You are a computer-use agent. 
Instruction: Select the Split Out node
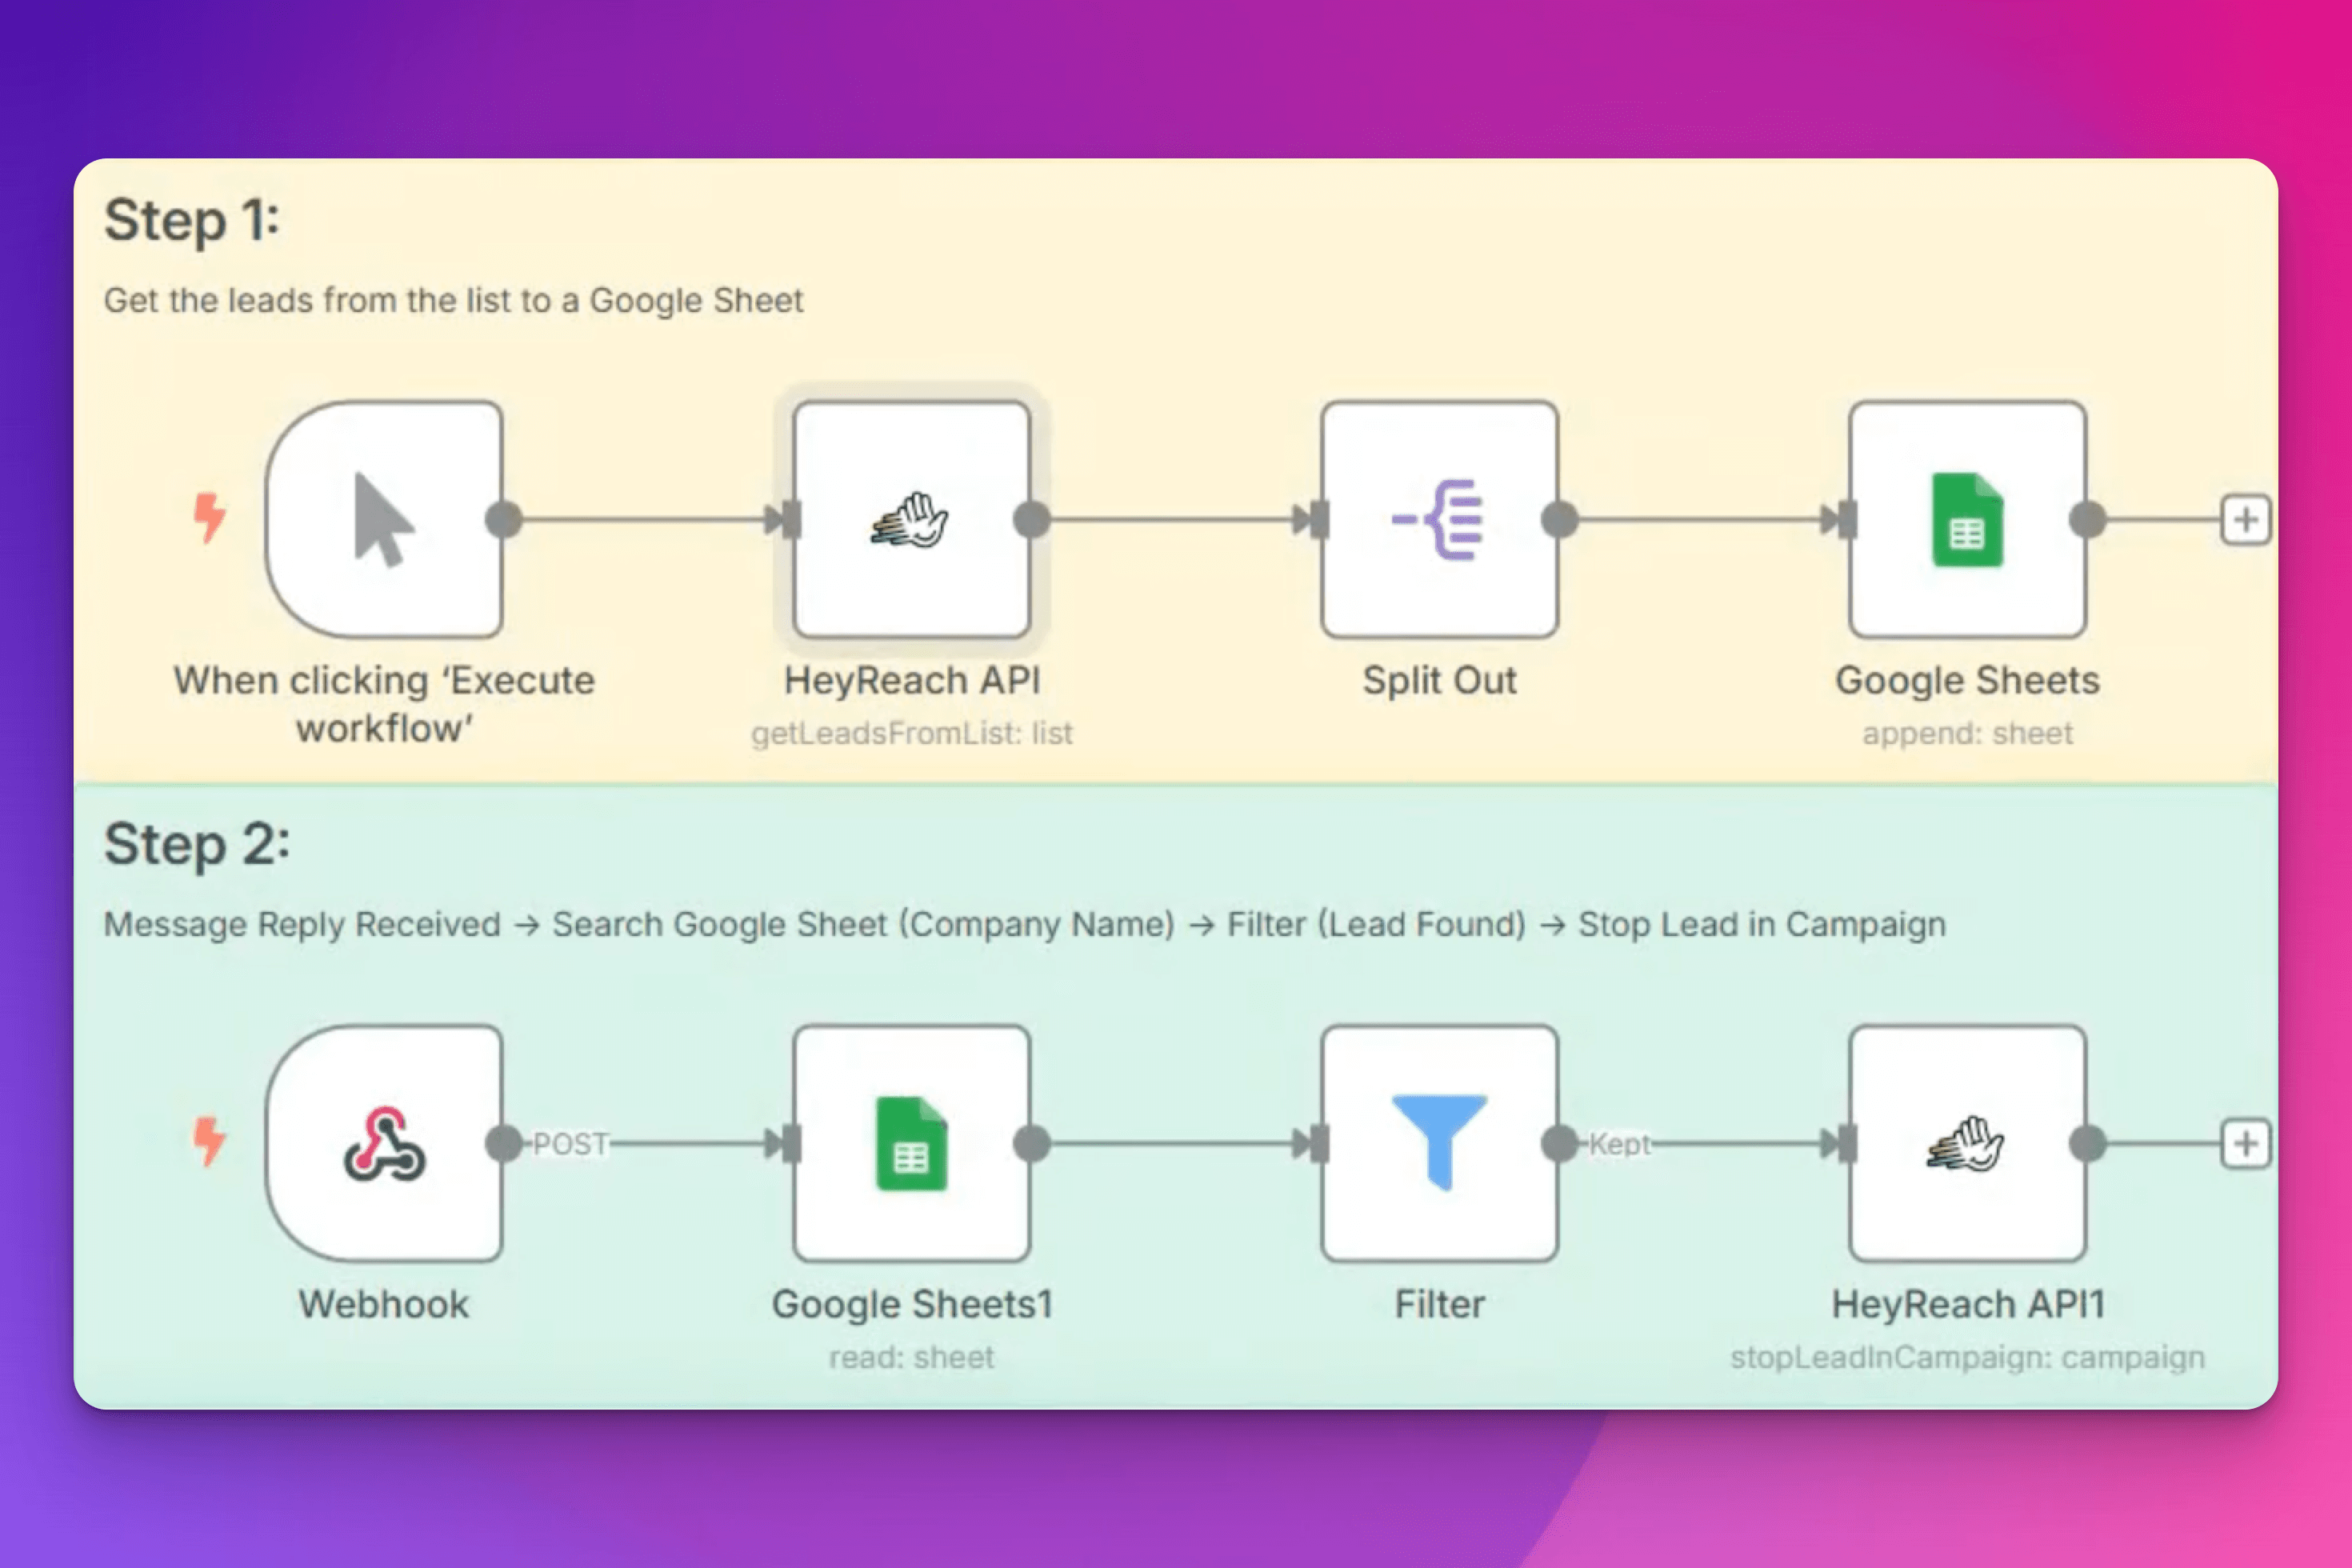1439,520
